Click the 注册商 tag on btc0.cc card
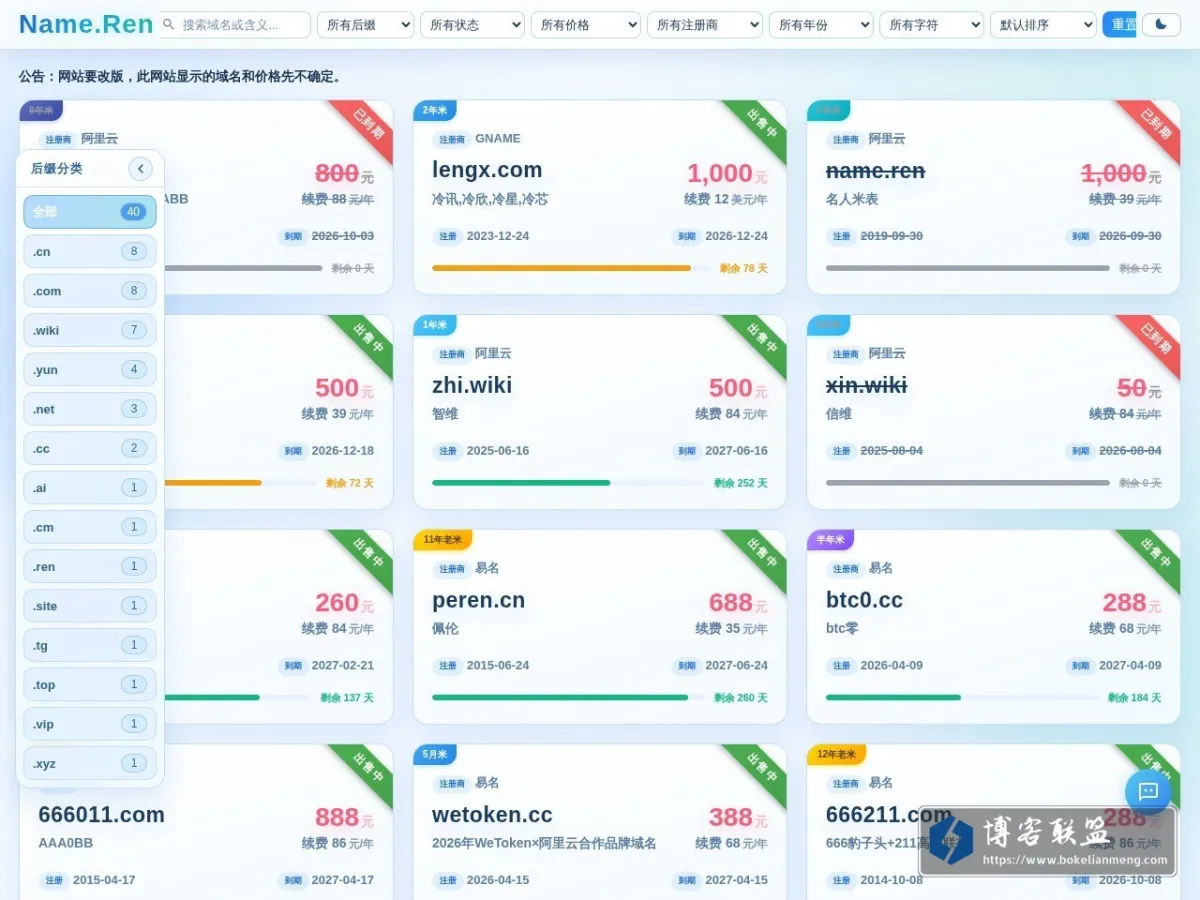Viewport: 1200px width, 900px height. (x=845, y=569)
